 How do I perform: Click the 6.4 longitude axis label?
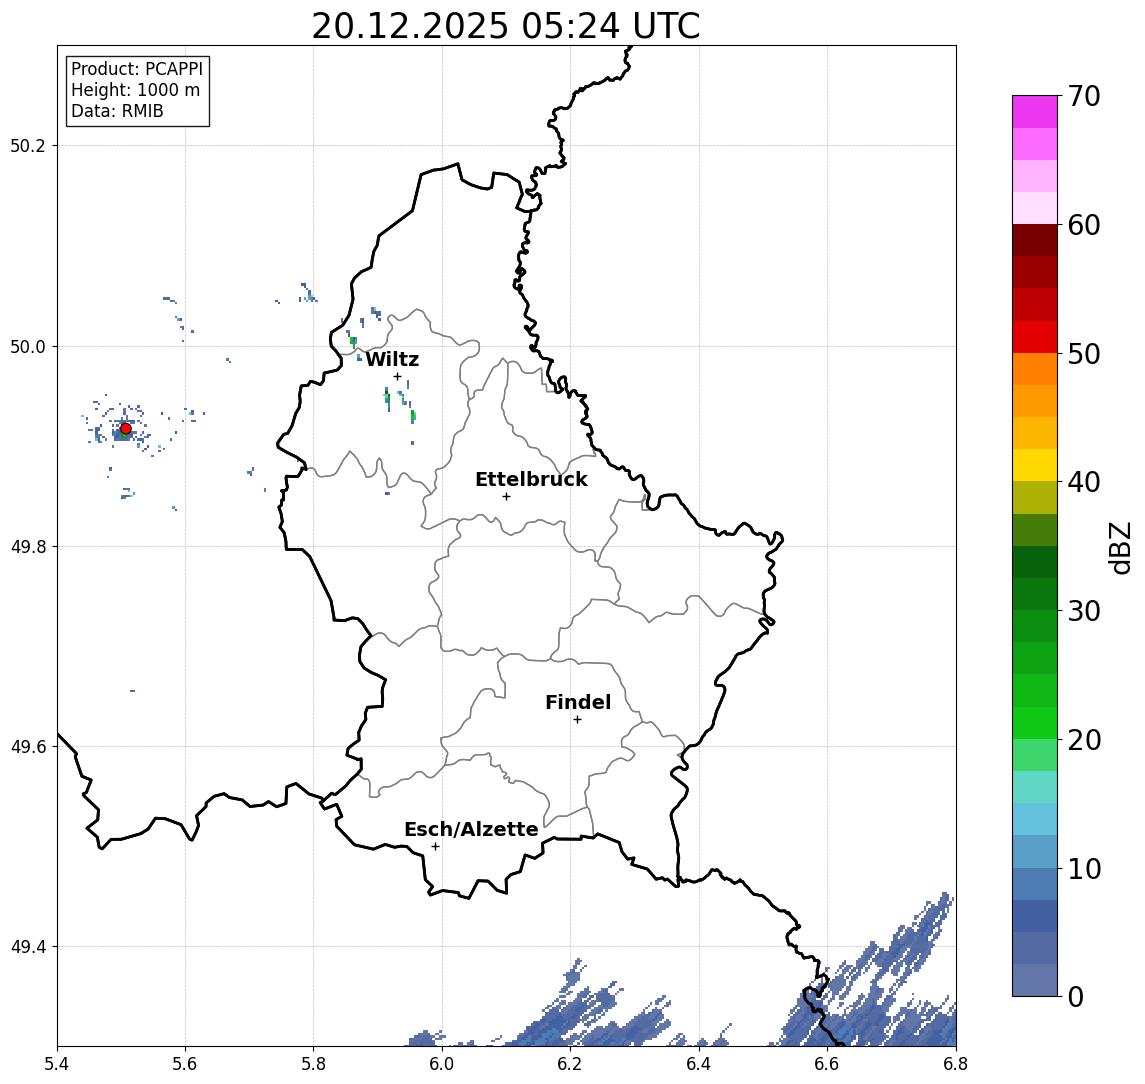click(699, 1064)
